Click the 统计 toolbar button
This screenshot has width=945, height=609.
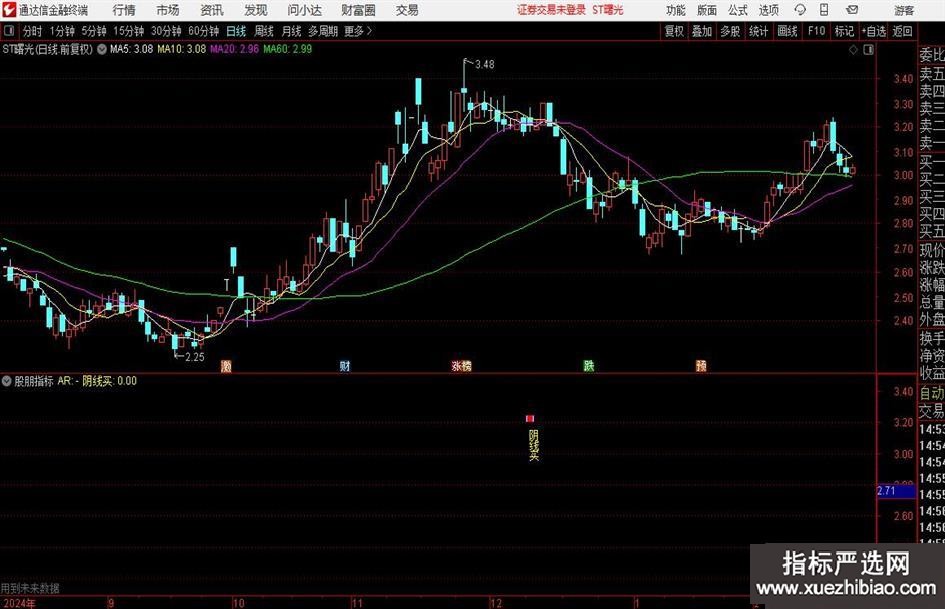[758, 31]
